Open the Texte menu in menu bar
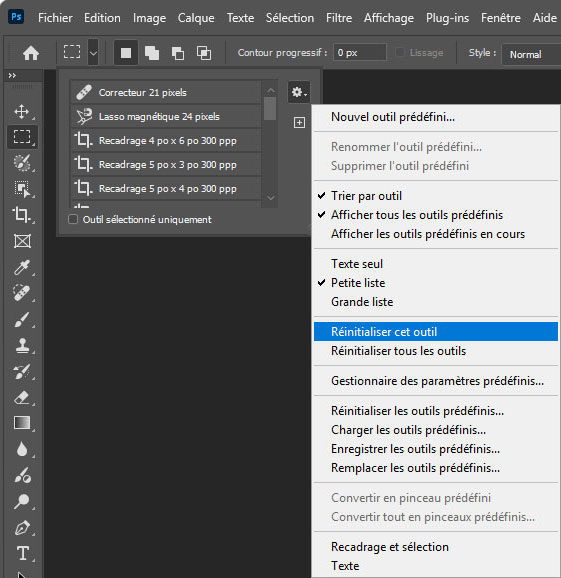The width and height of the screenshot is (561, 578). point(240,18)
